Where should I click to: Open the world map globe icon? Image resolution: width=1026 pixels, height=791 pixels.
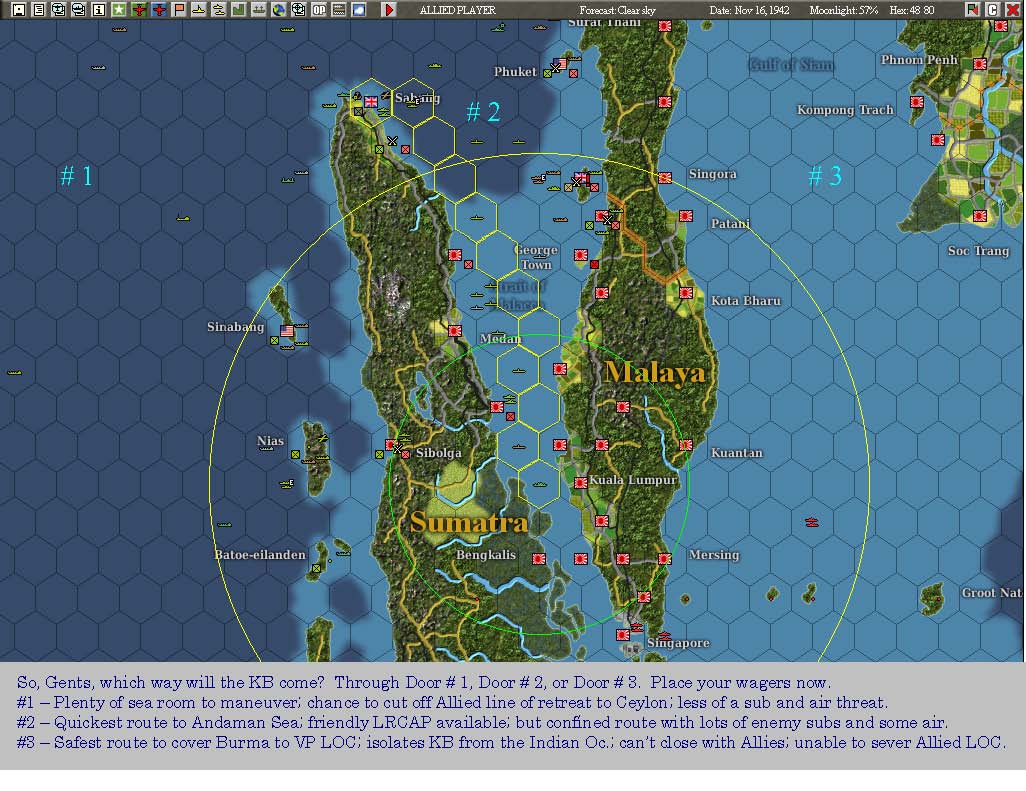click(280, 9)
